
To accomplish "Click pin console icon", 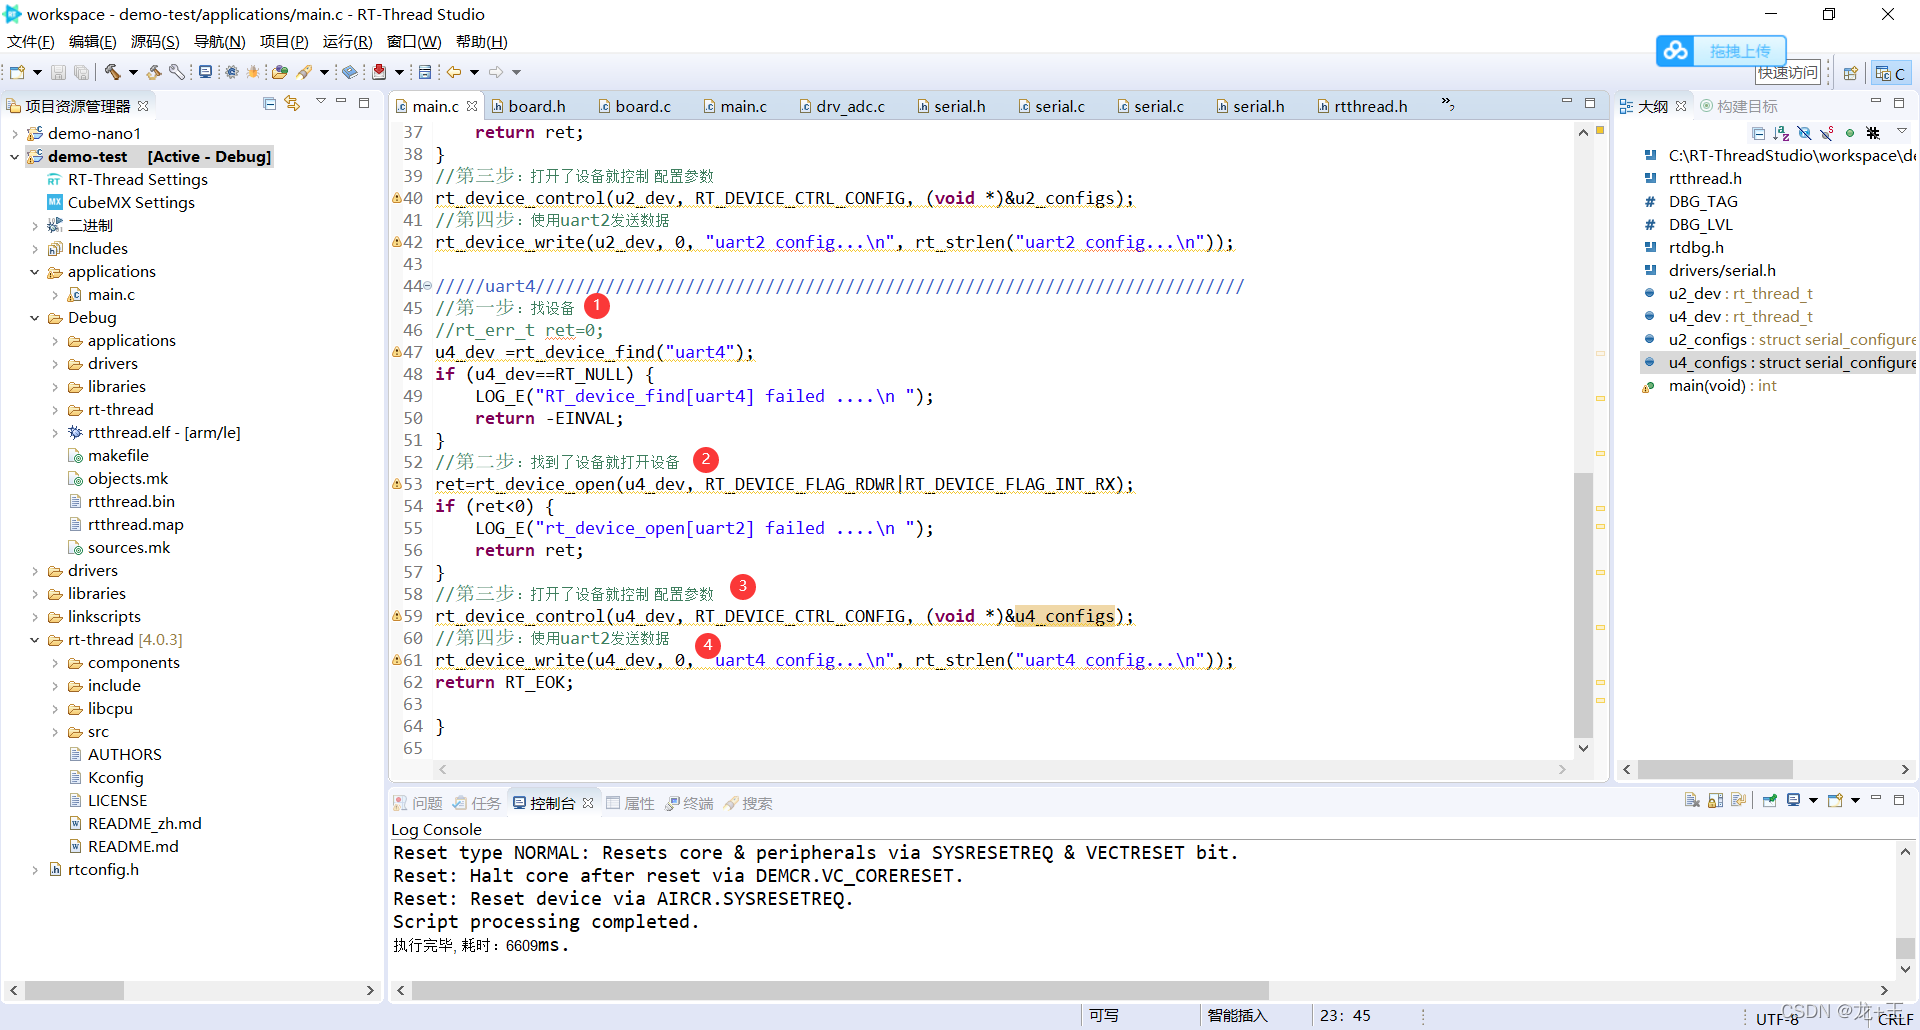I will click(x=1769, y=801).
